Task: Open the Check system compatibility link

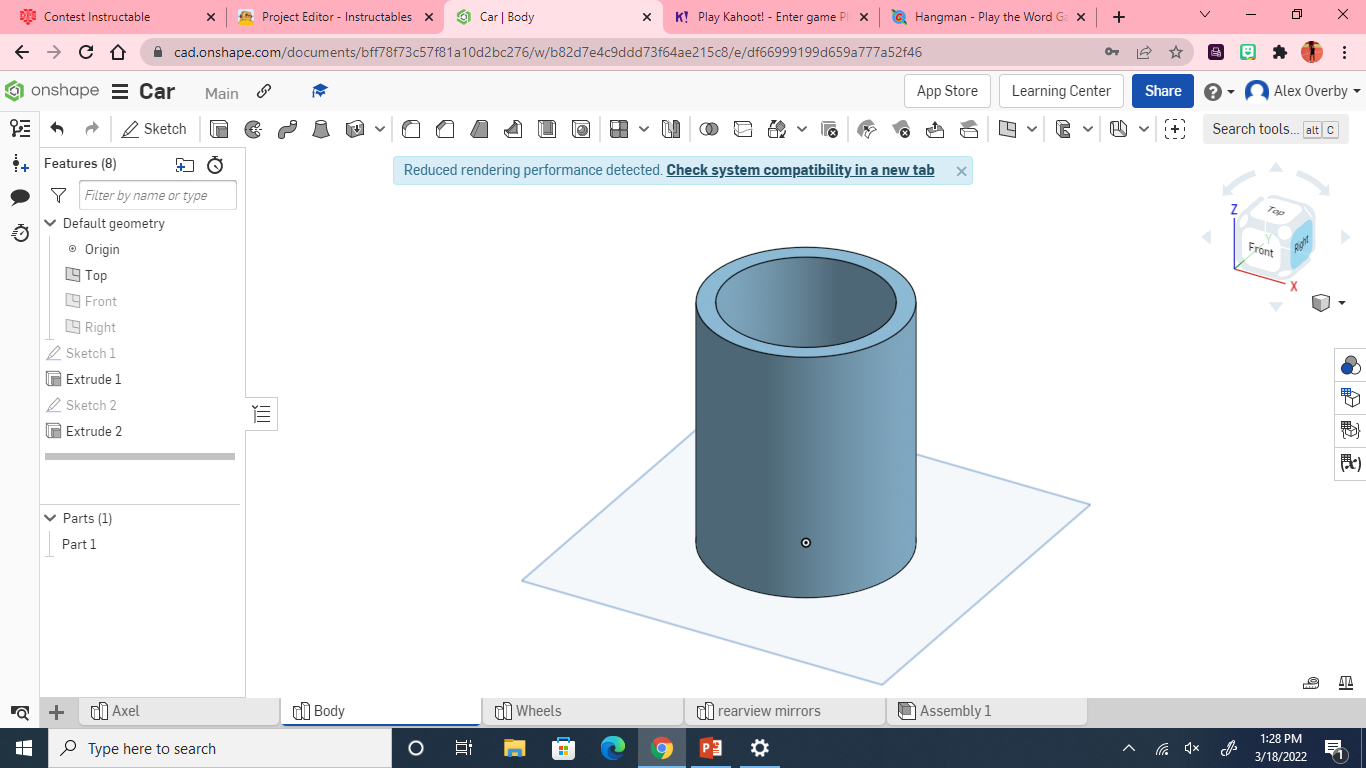Action: click(798, 170)
